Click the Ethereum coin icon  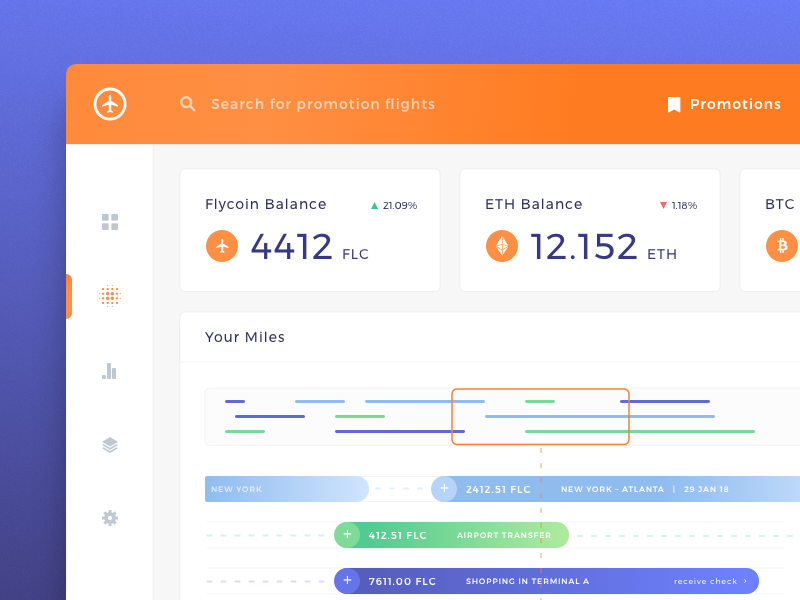[502, 246]
